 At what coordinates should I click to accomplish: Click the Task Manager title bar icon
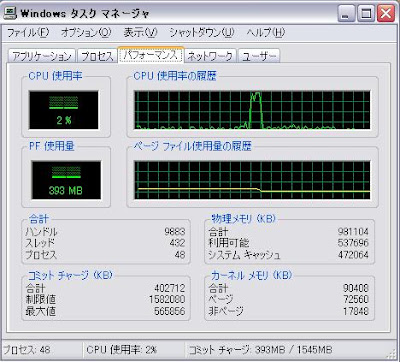(x=11, y=14)
